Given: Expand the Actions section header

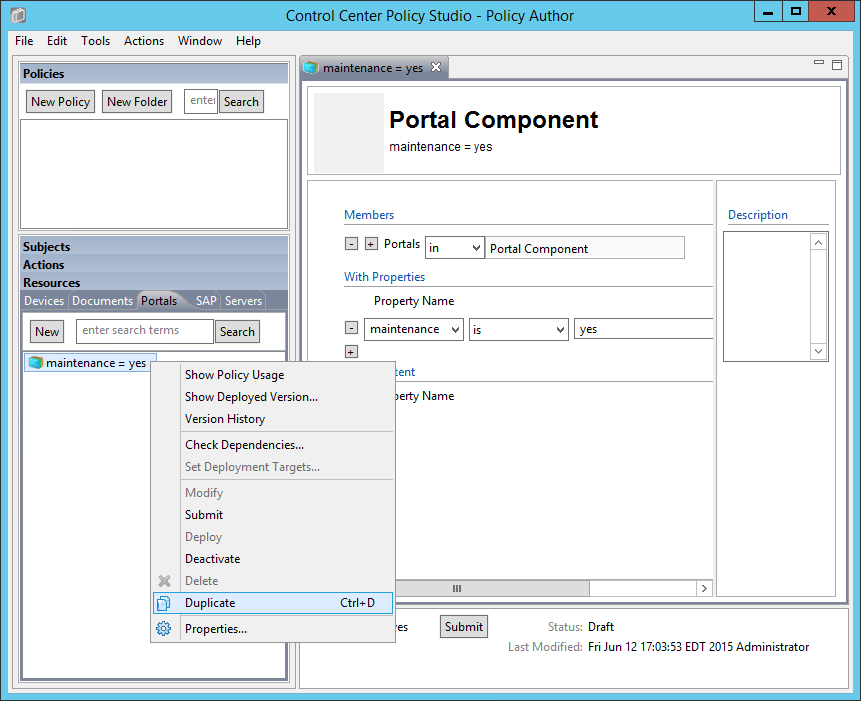Looking at the screenshot, I should [x=154, y=265].
